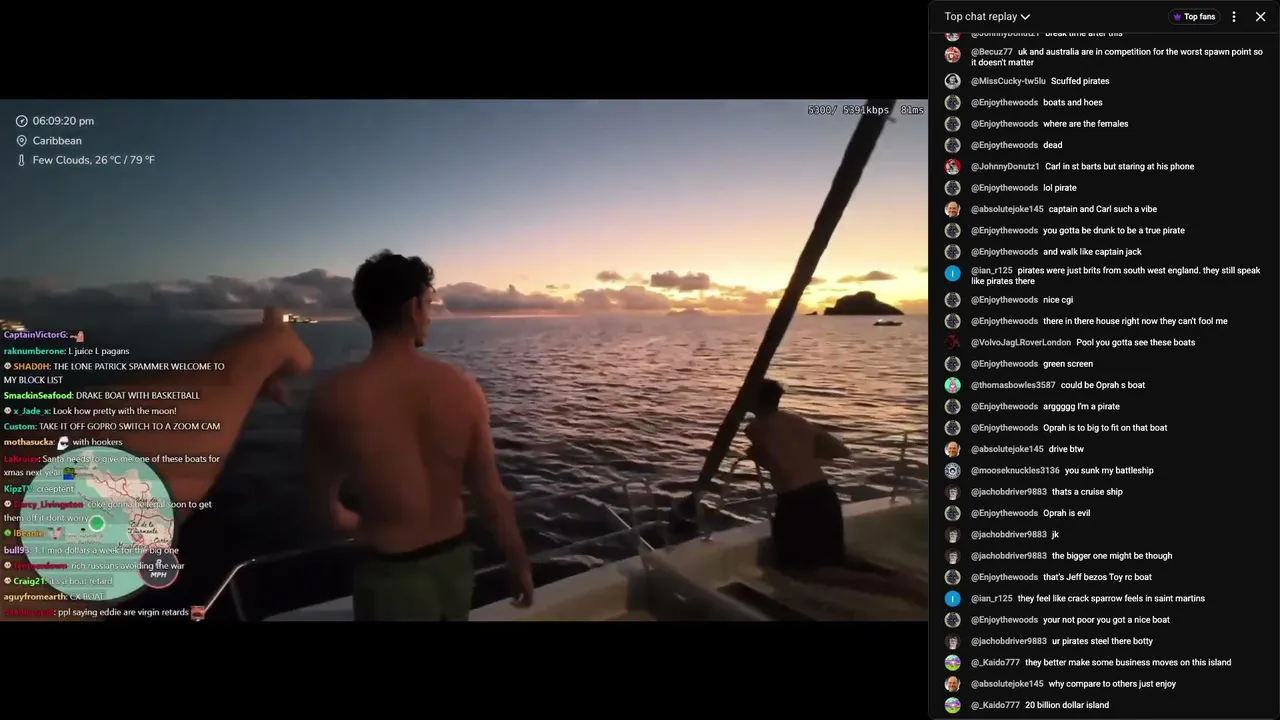This screenshot has width=1280, height=720.
Task: Click 'TAKE IT OFF GOPRO' overlay chat message
Action: 130,427
